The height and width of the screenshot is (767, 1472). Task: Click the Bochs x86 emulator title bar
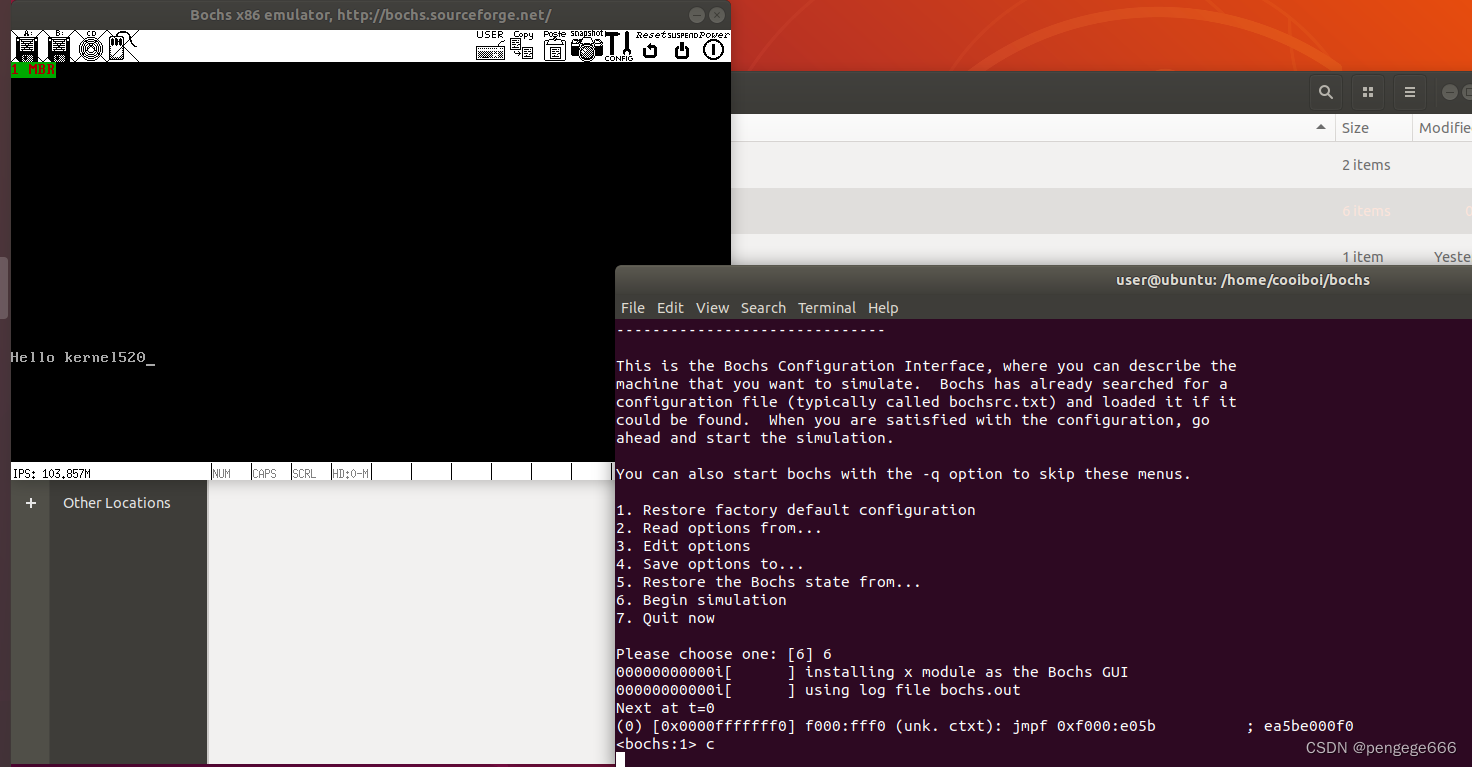point(370,15)
